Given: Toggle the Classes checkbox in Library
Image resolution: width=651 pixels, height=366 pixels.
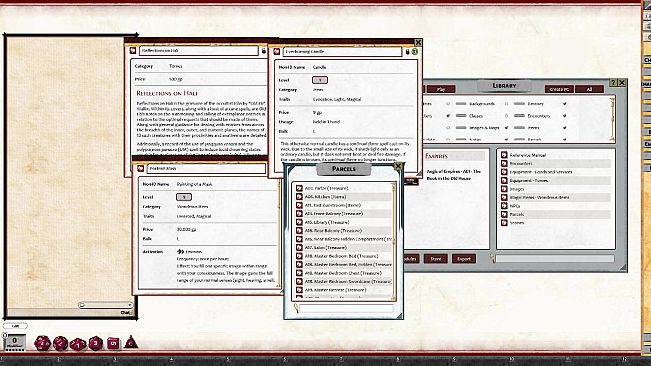Looking at the screenshot, I should 506,116.
